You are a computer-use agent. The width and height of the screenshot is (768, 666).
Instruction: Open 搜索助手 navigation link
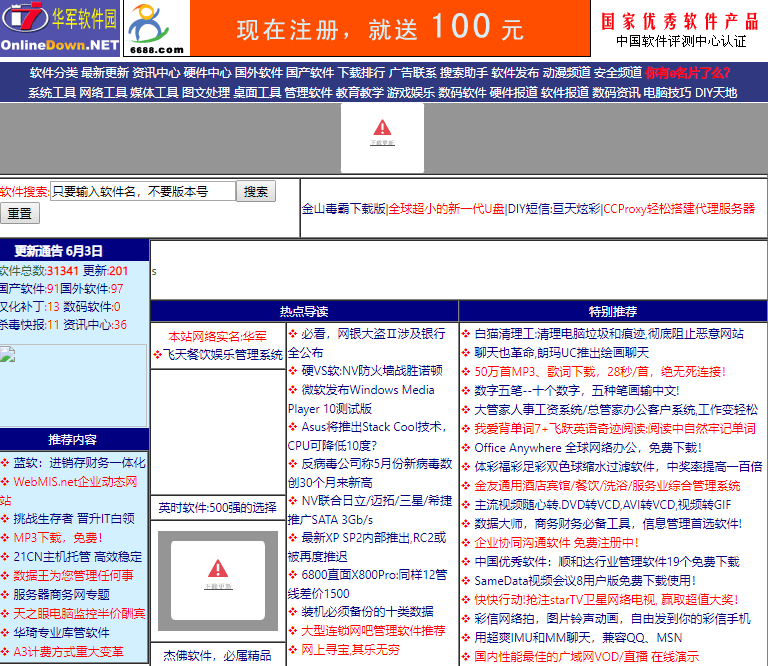[463, 73]
